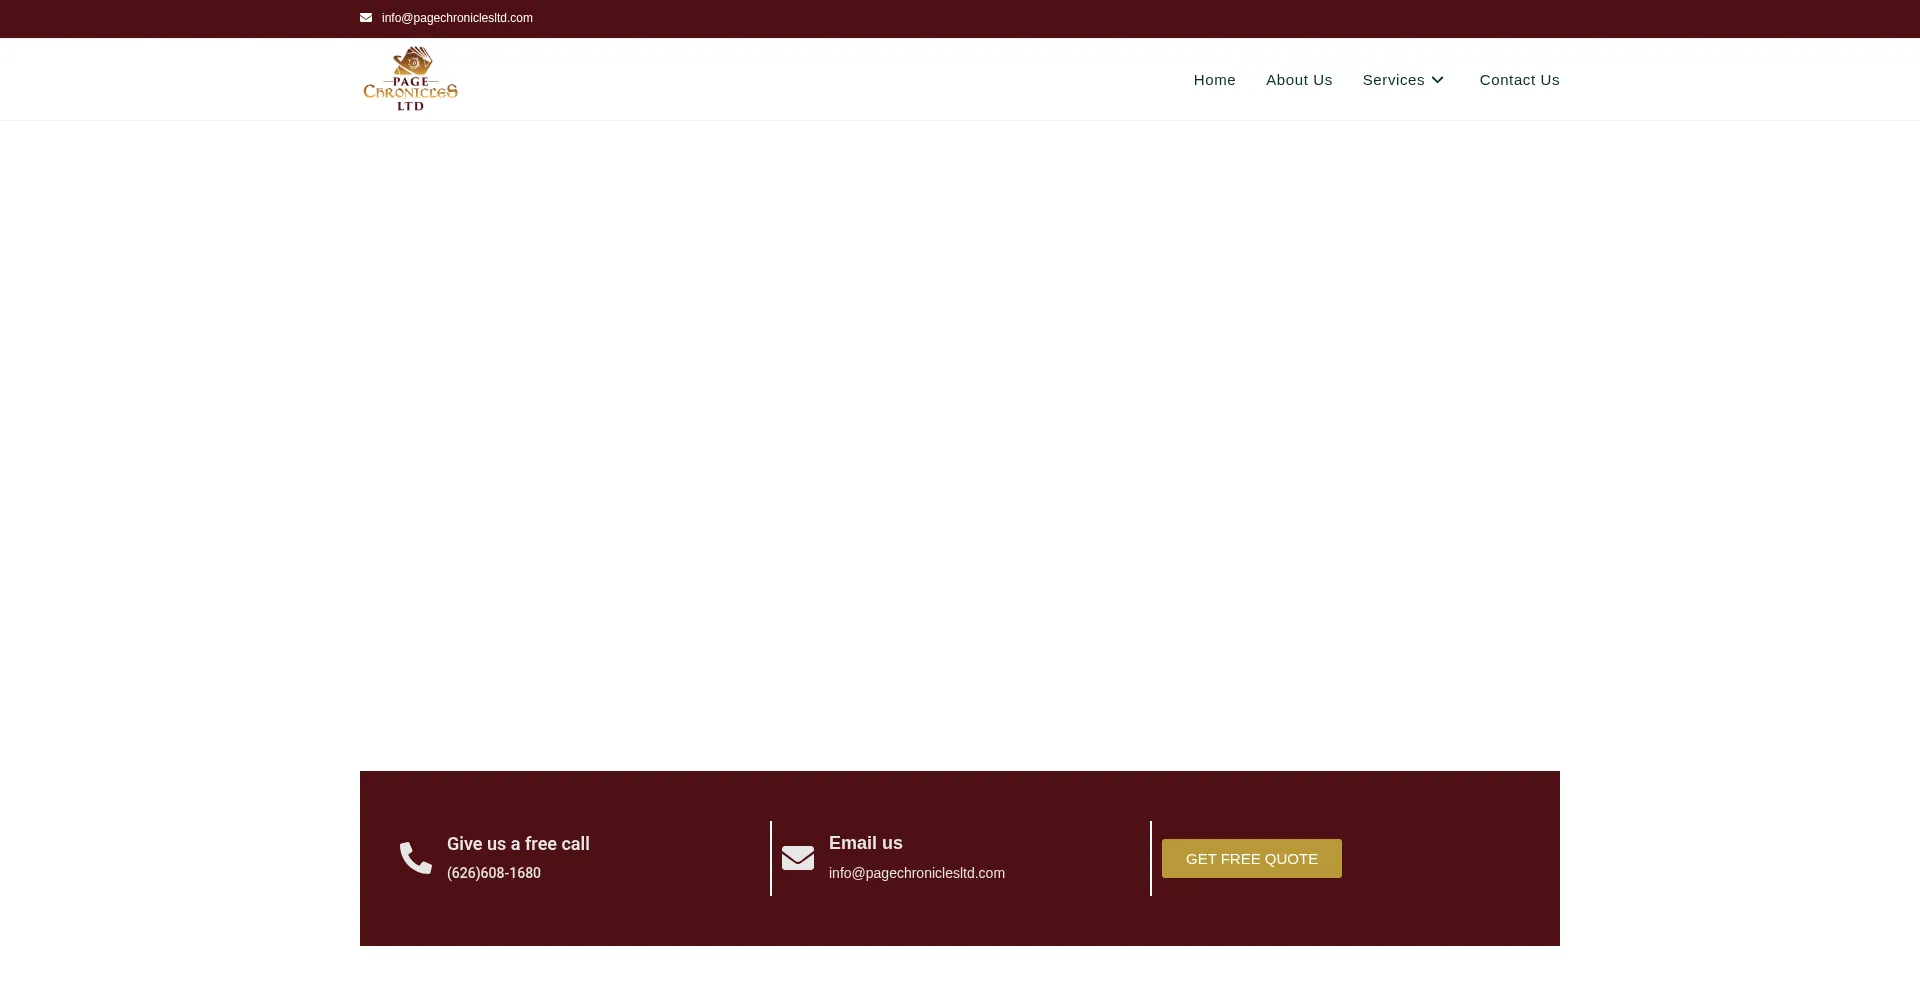Click the phone number (626)608-1680
The width and height of the screenshot is (1920, 993).
pyautogui.click(x=493, y=872)
